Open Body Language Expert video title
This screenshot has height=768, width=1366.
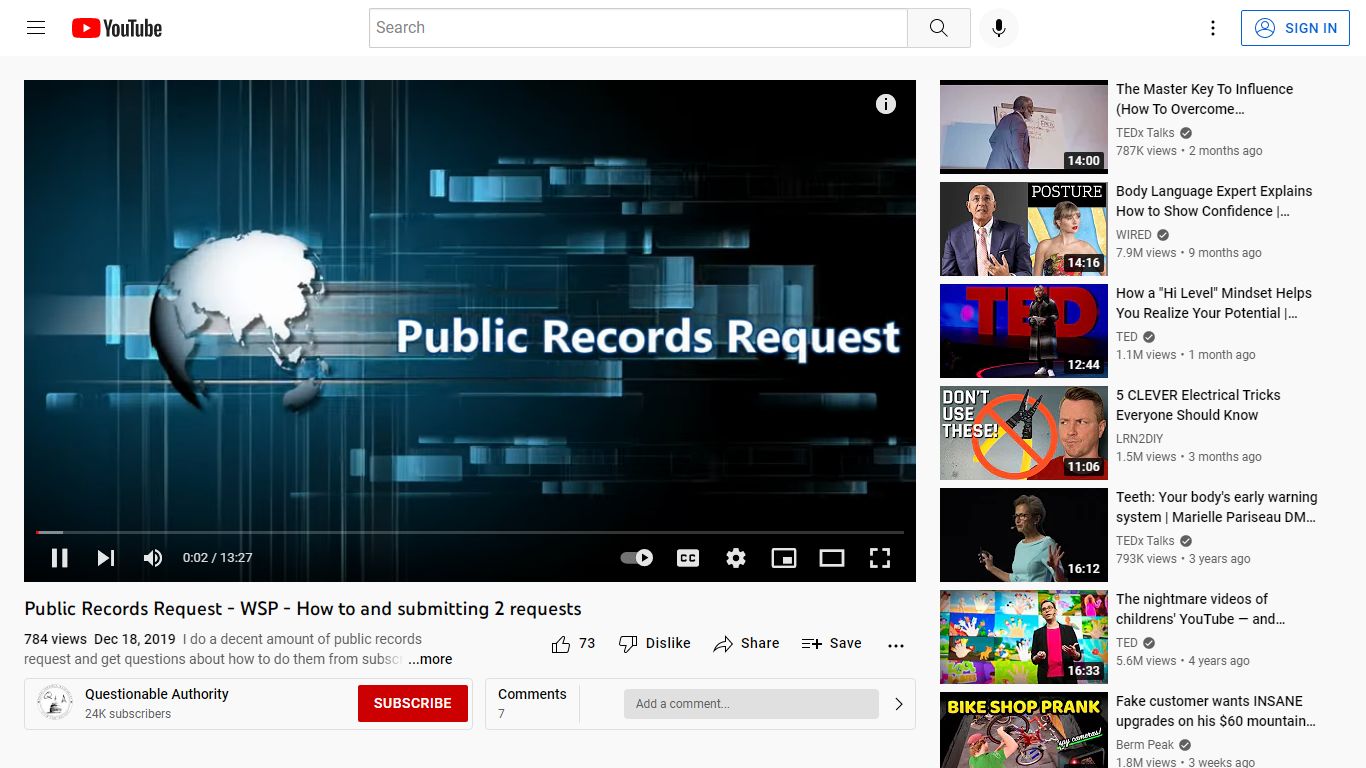(1214, 201)
